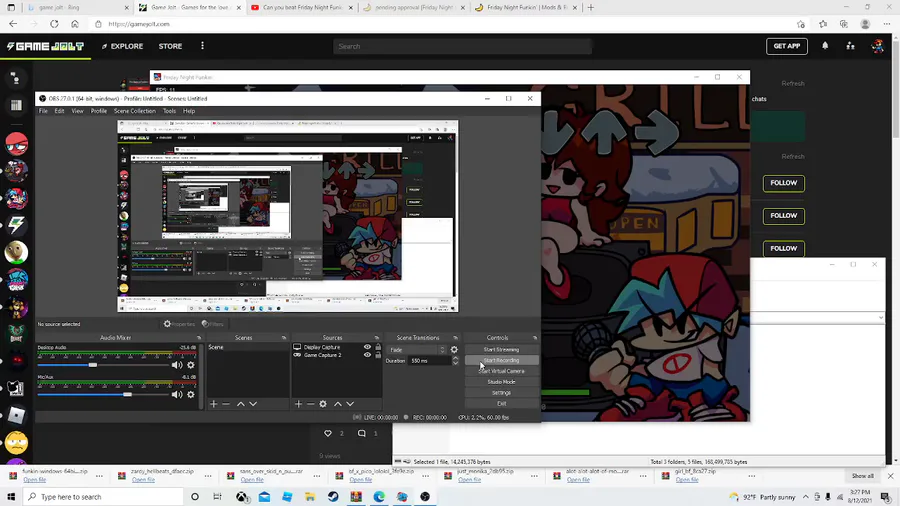Select the Scene item in Scenes list

247,347
